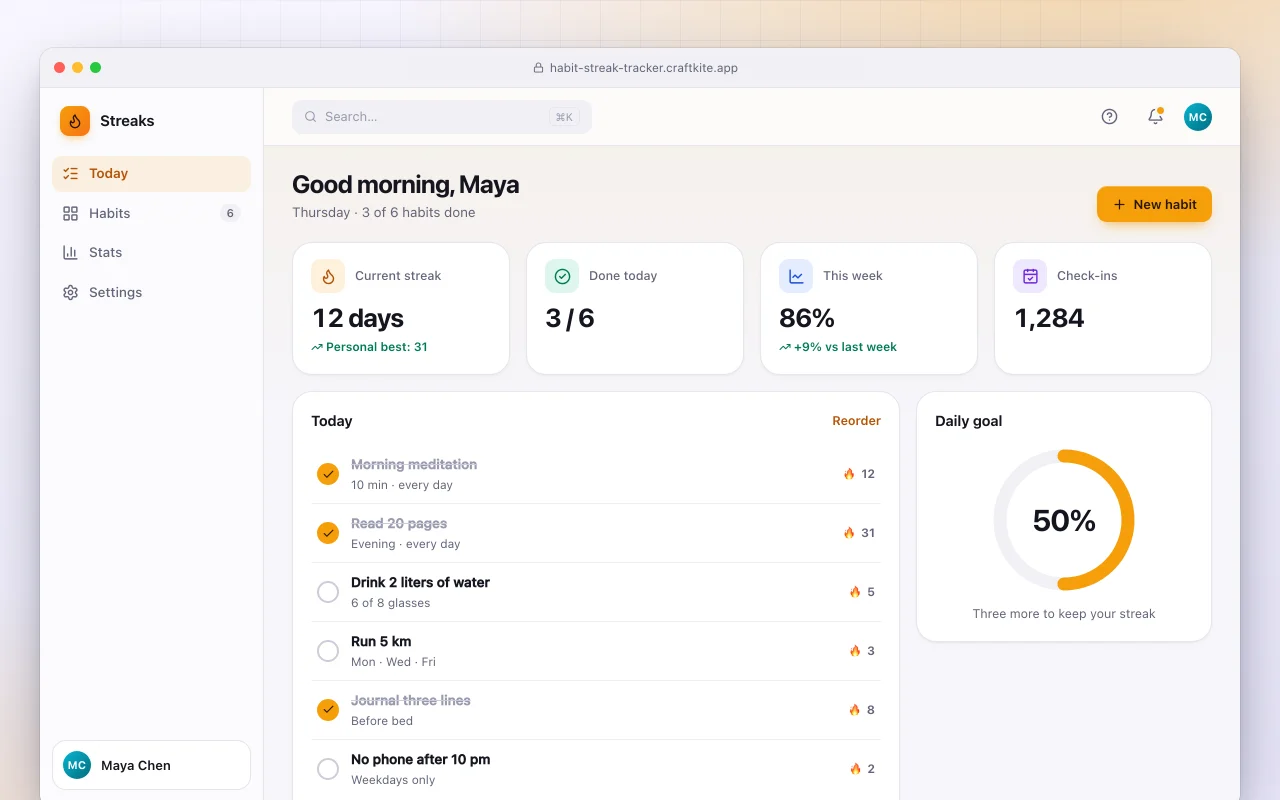Click the flame icon beside streak 2

855,769
